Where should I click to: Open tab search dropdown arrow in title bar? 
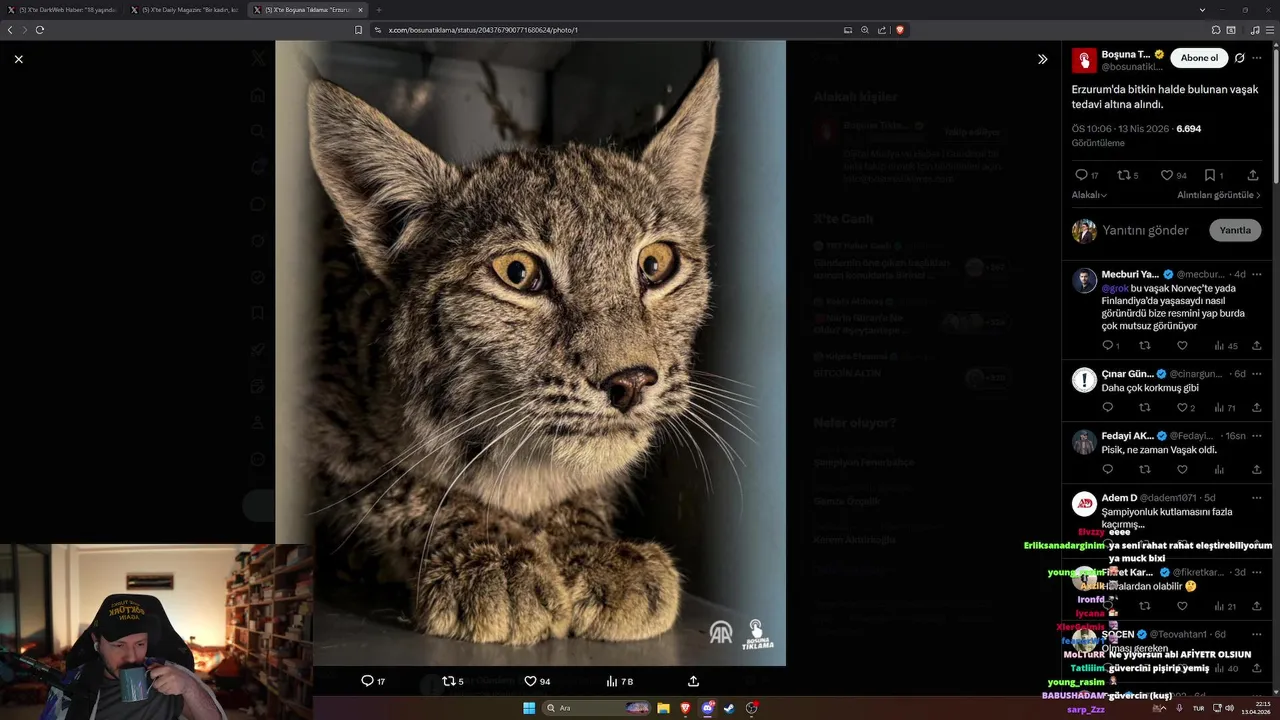[x=1201, y=10]
